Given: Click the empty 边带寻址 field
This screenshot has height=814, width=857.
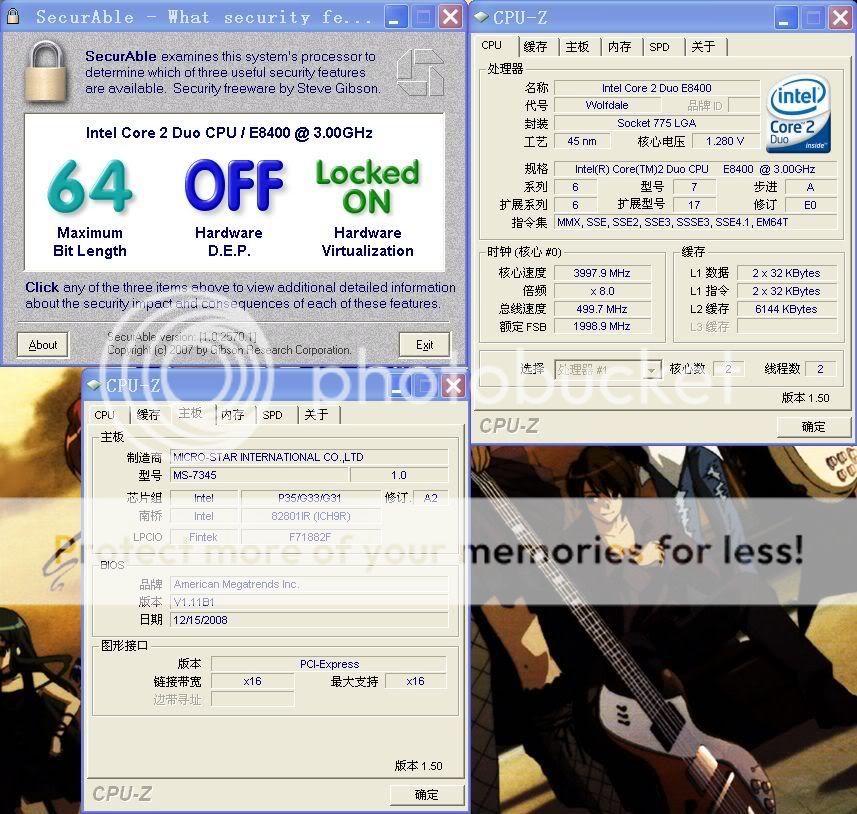Looking at the screenshot, I should point(253,699).
